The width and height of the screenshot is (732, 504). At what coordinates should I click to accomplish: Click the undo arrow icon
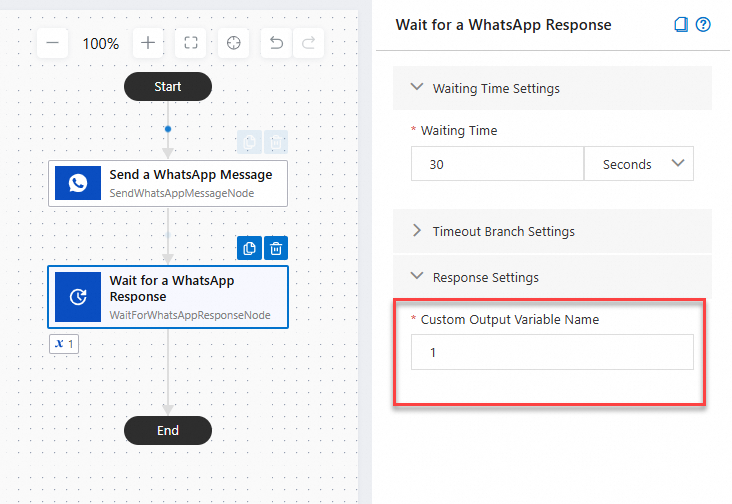[276, 43]
